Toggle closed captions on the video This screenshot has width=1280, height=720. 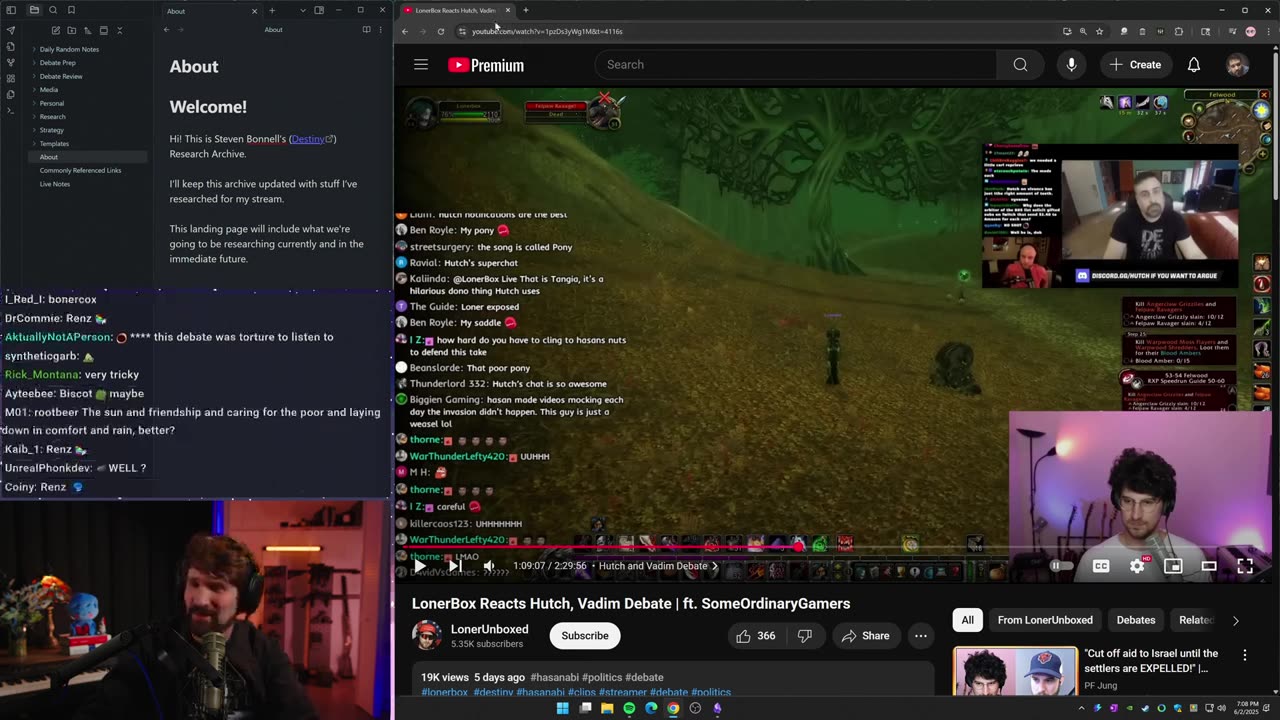[x=1101, y=566]
